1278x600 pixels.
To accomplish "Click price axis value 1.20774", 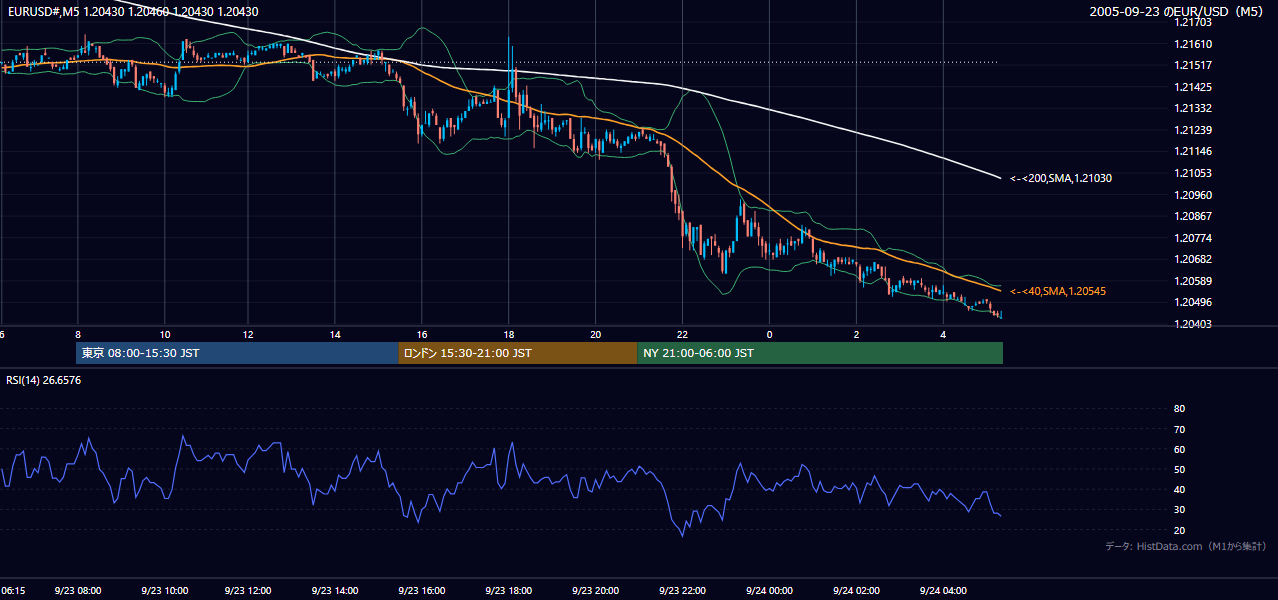I will point(1194,238).
